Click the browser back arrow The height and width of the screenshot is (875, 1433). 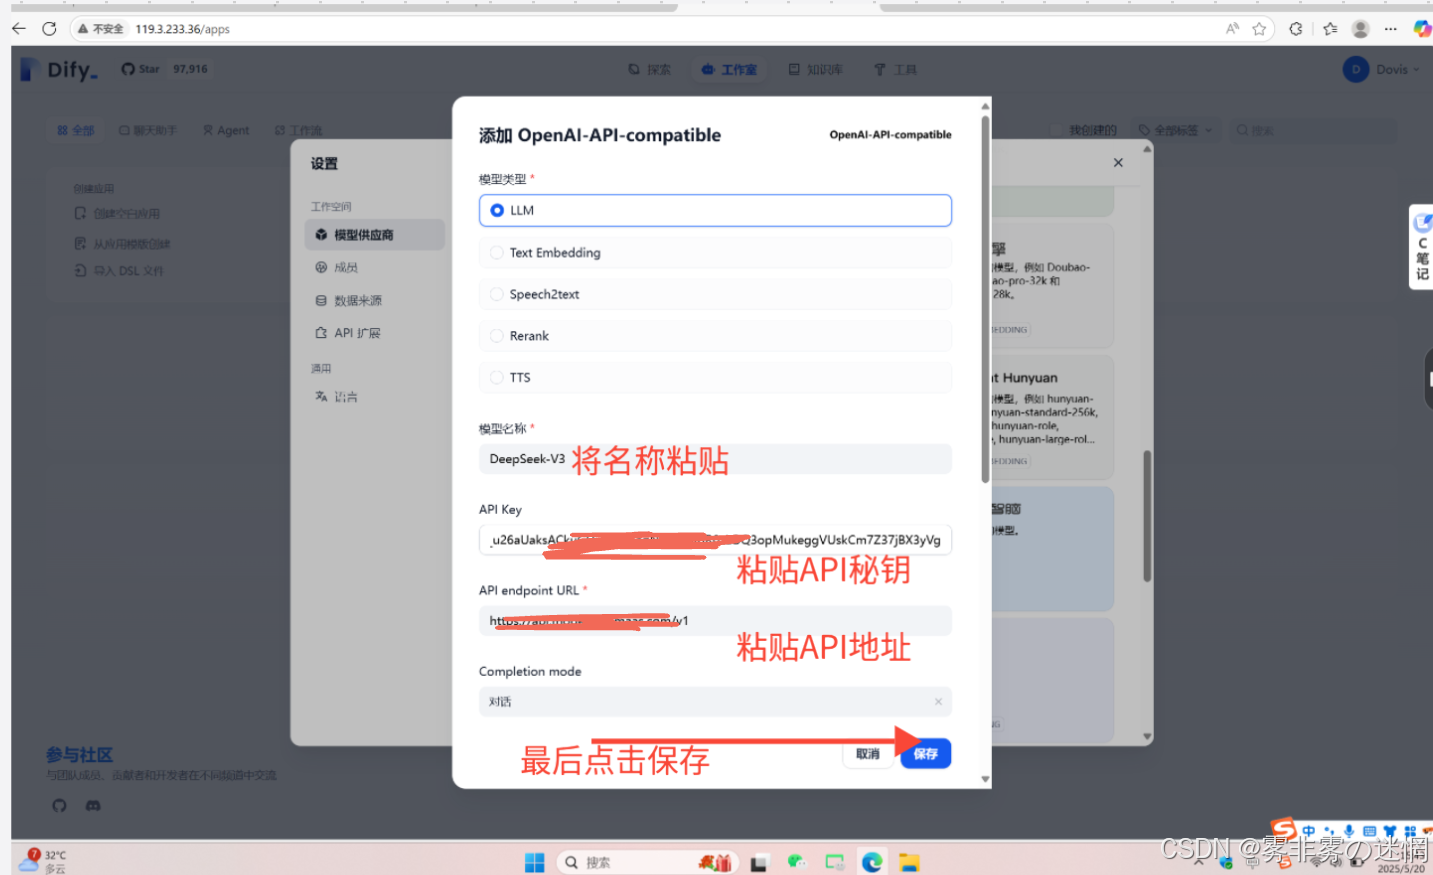(18, 29)
